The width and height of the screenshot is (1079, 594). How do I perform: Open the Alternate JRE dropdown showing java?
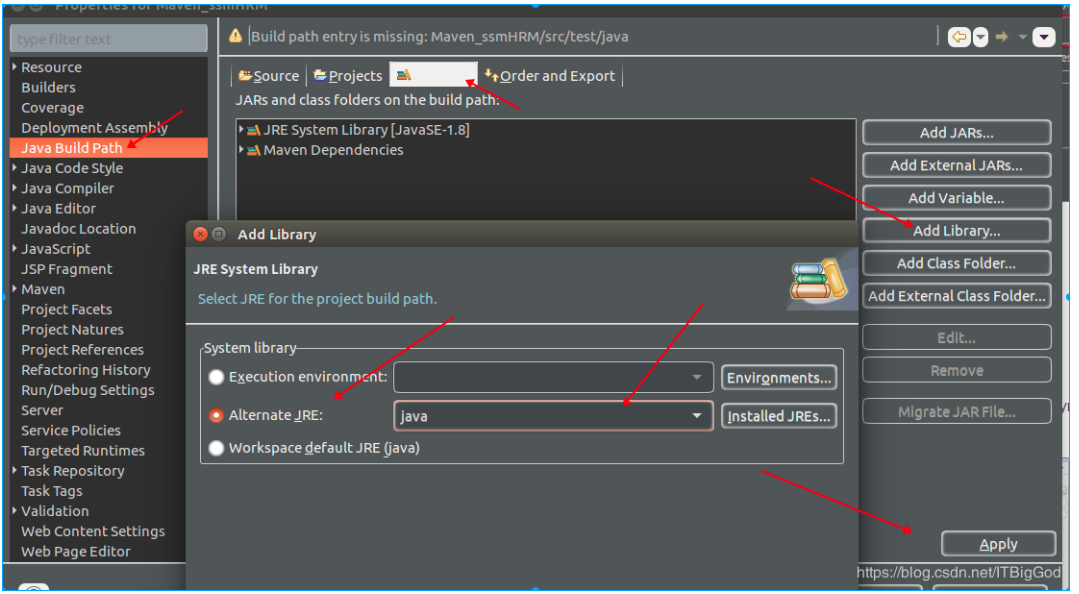click(697, 415)
